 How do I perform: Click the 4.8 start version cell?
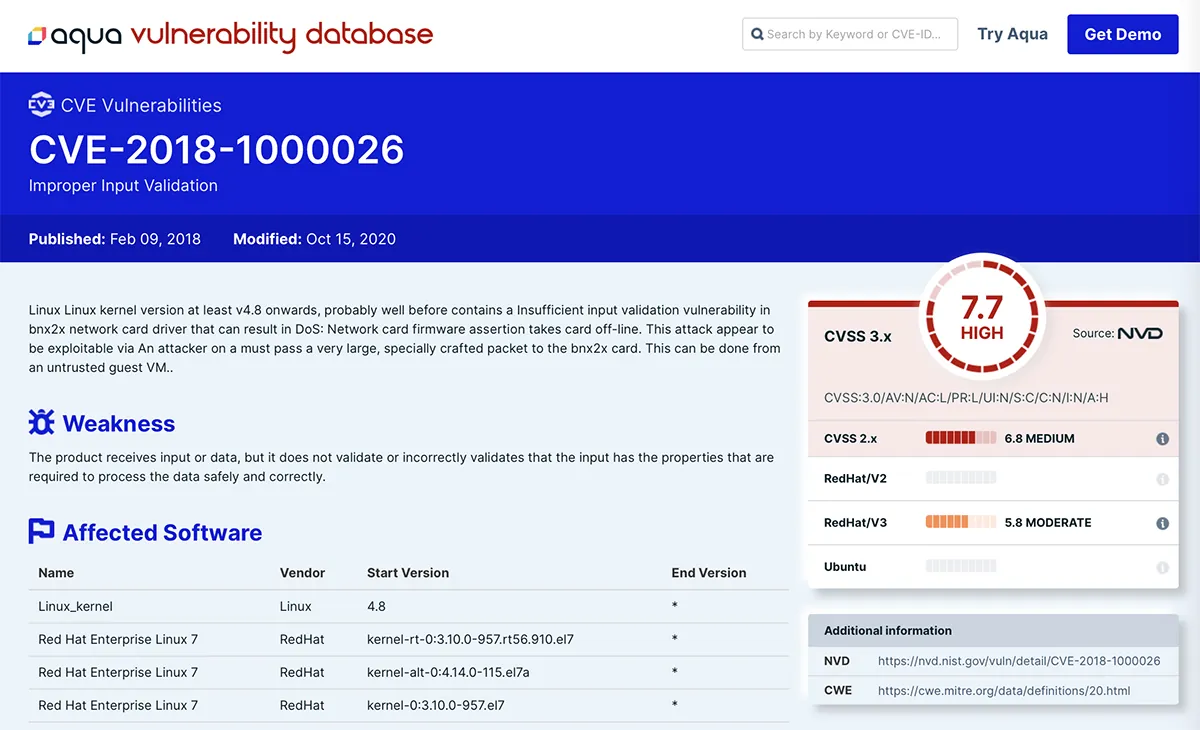point(376,606)
